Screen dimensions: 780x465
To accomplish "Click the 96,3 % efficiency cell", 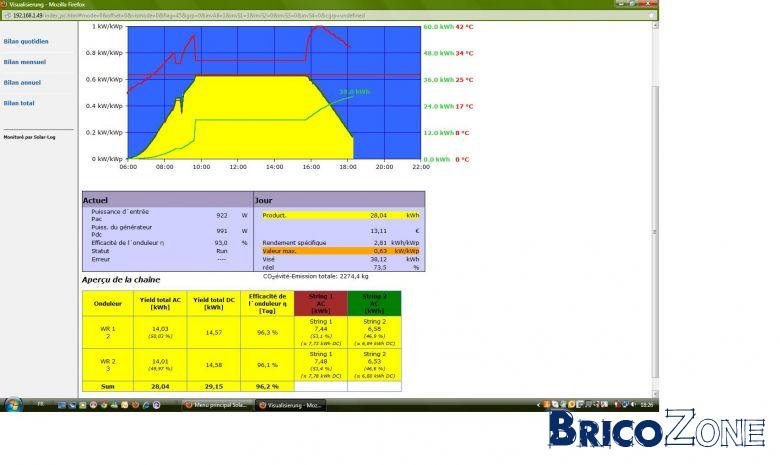I will pyautogui.click(x=267, y=332).
